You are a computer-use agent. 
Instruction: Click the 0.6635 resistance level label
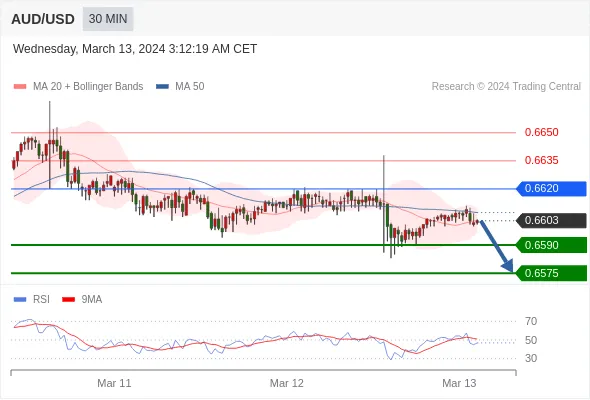pyautogui.click(x=541, y=160)
